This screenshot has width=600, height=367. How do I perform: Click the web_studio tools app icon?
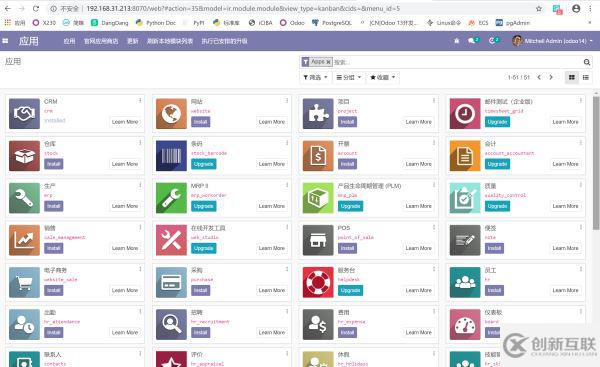pyautogui.click(x=171, y=240)
